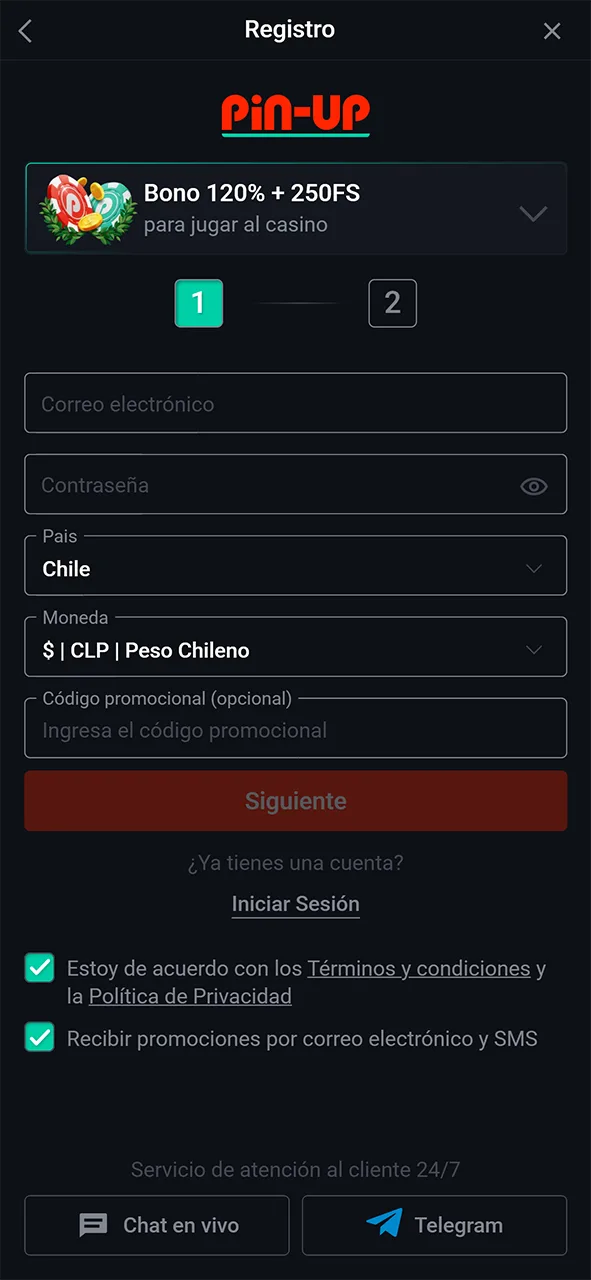Show password with the eye icon

(x=534, y=486)
